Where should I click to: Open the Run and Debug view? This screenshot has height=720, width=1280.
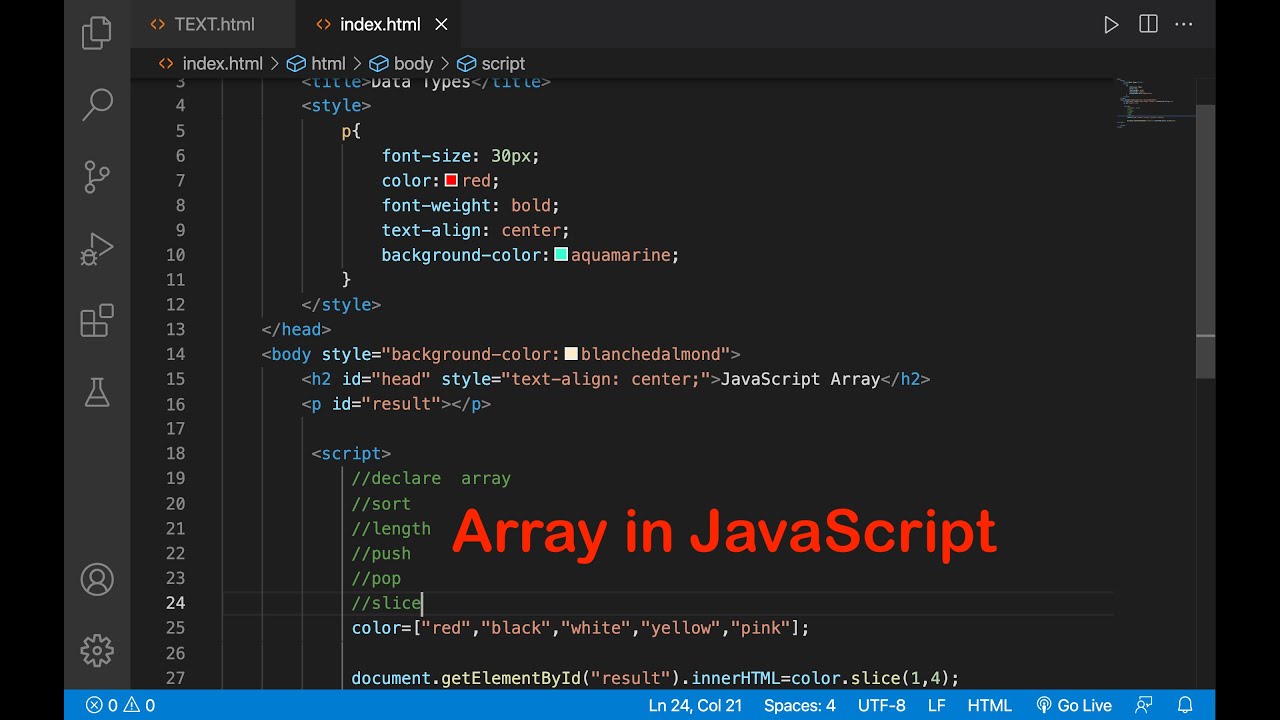(97, 249)
